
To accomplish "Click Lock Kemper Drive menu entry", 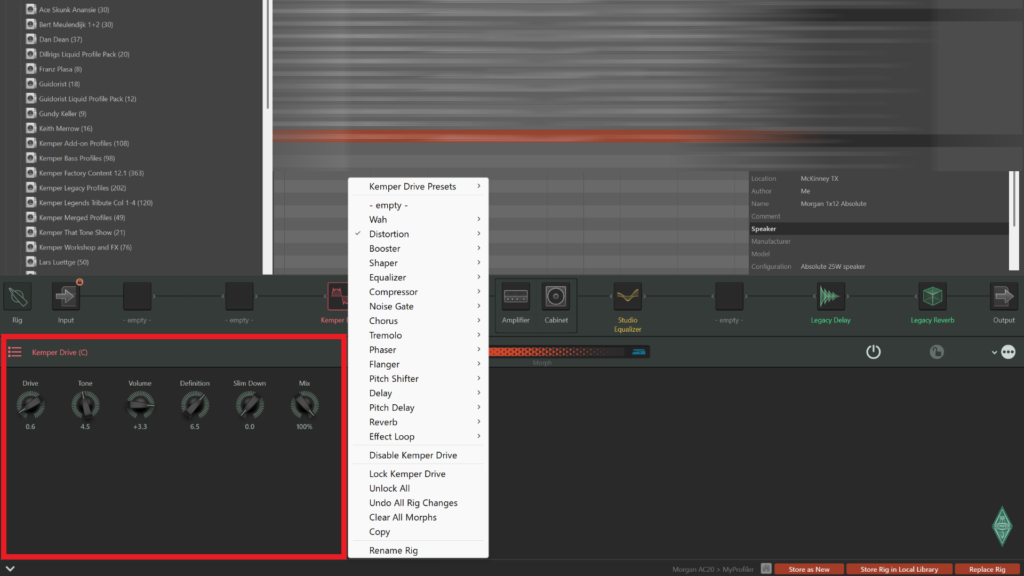I will (x=407, y=474).
